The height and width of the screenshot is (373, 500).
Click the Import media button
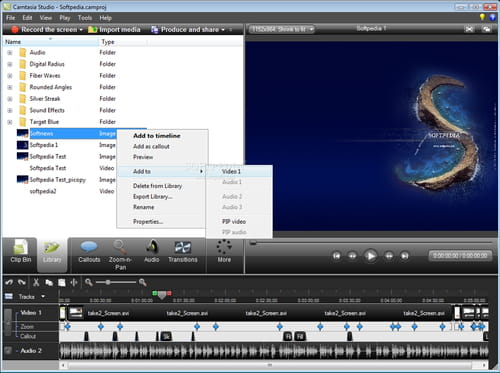[x=114, y=30]
